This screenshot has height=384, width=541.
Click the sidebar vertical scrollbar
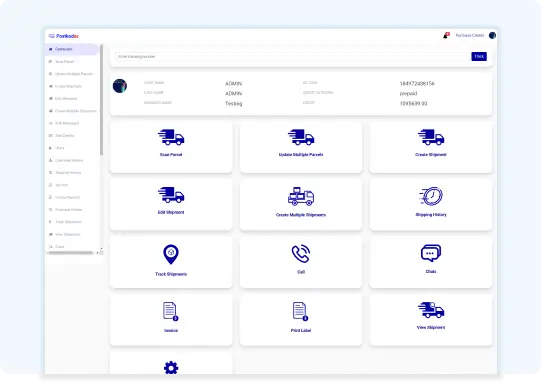coord(101,100)
